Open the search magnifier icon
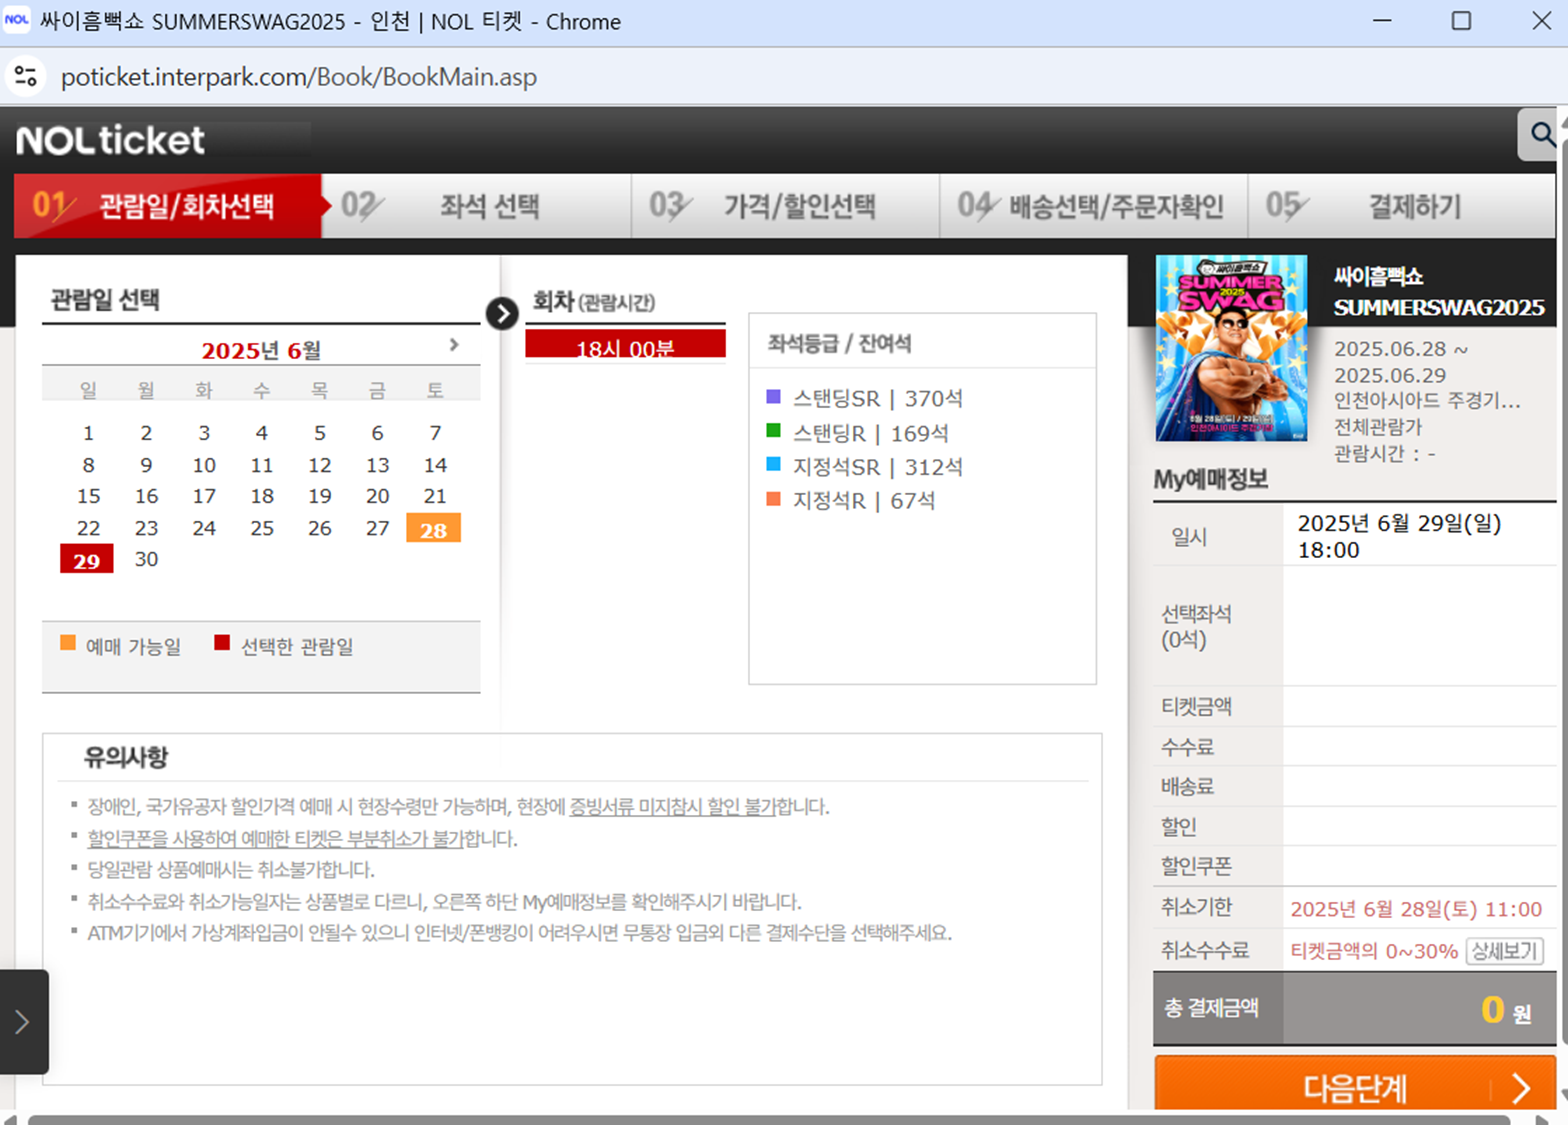The width and height of the screenshot is (1568, 1125). (x=1542, y=134)
